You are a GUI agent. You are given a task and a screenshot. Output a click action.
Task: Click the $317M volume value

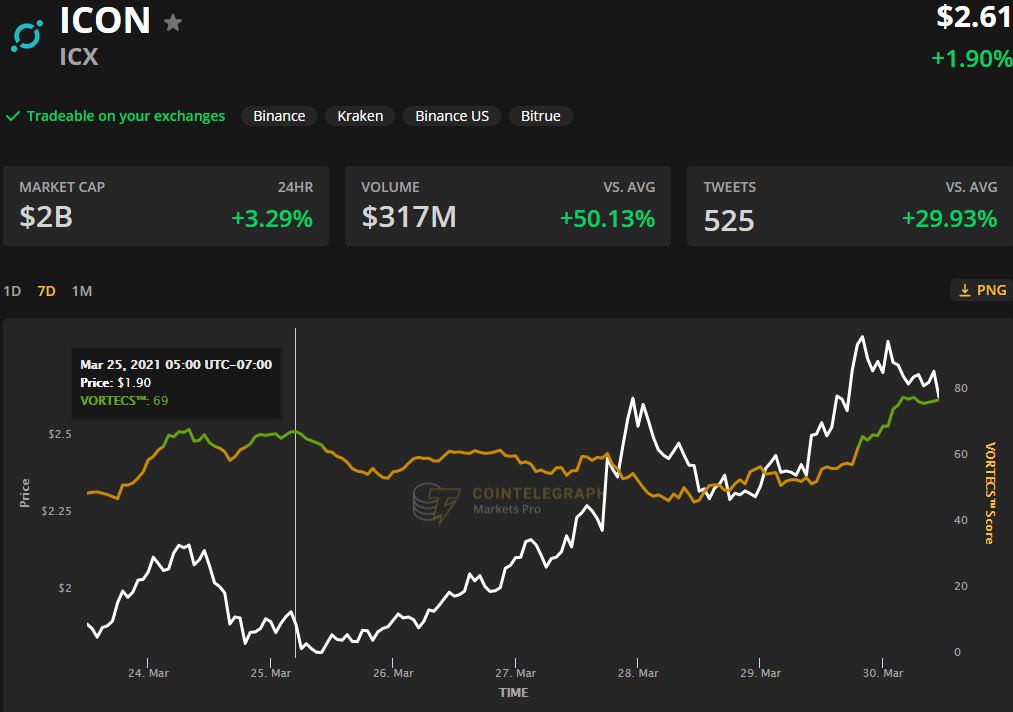[x=409, y=217]
